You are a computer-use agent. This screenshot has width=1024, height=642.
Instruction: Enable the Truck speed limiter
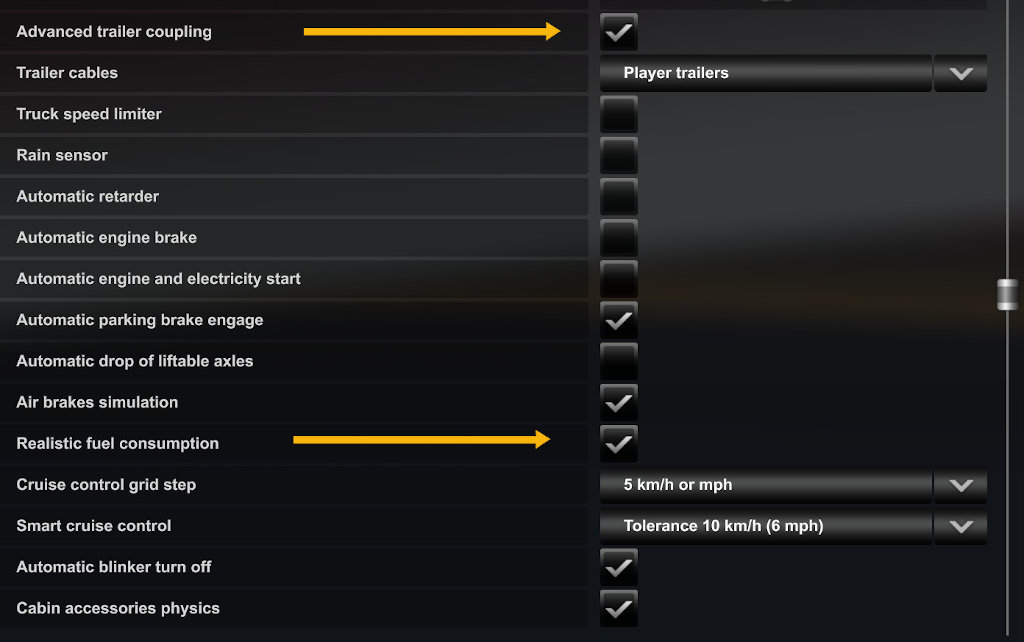618,114
